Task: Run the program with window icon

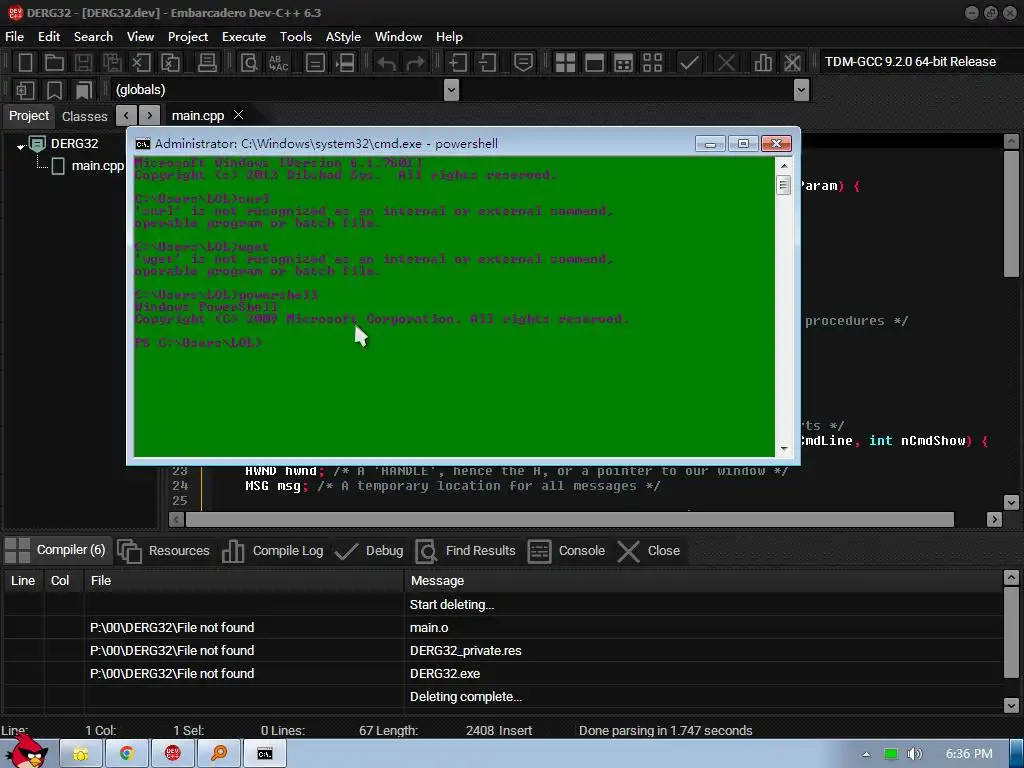Action: [x=594, y=63]
